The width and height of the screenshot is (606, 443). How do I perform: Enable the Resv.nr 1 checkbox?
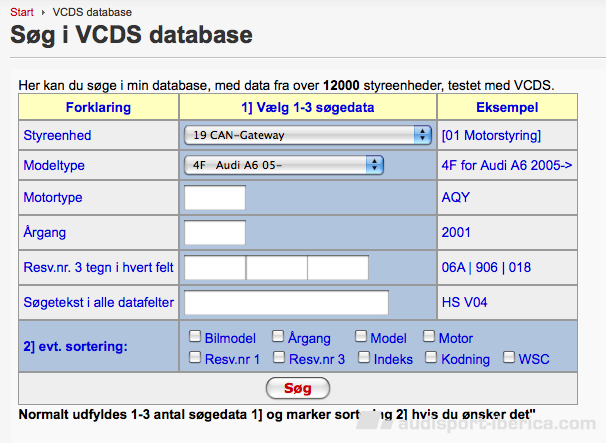pyautogui.click(x=196, y=357)
